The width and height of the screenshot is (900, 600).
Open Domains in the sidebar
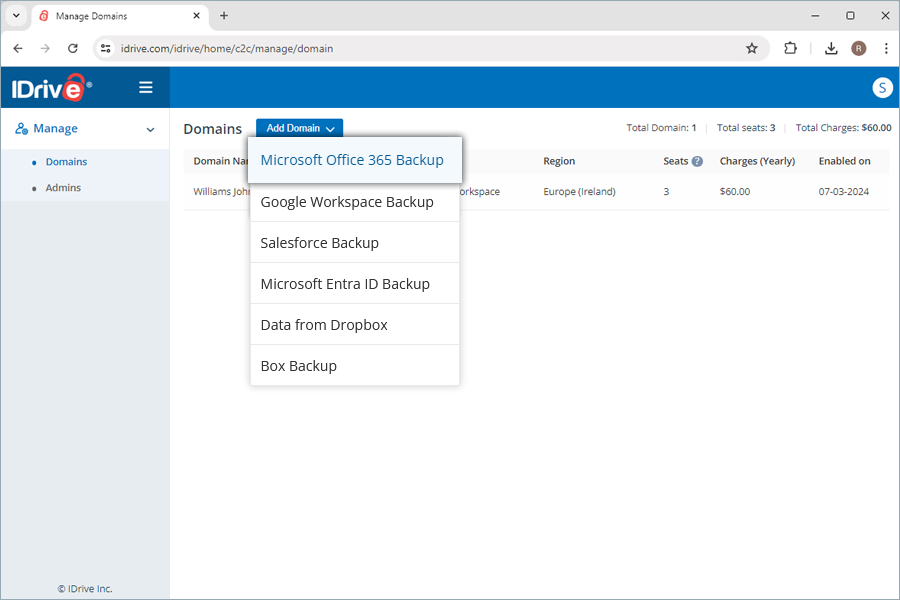[66, 162]
